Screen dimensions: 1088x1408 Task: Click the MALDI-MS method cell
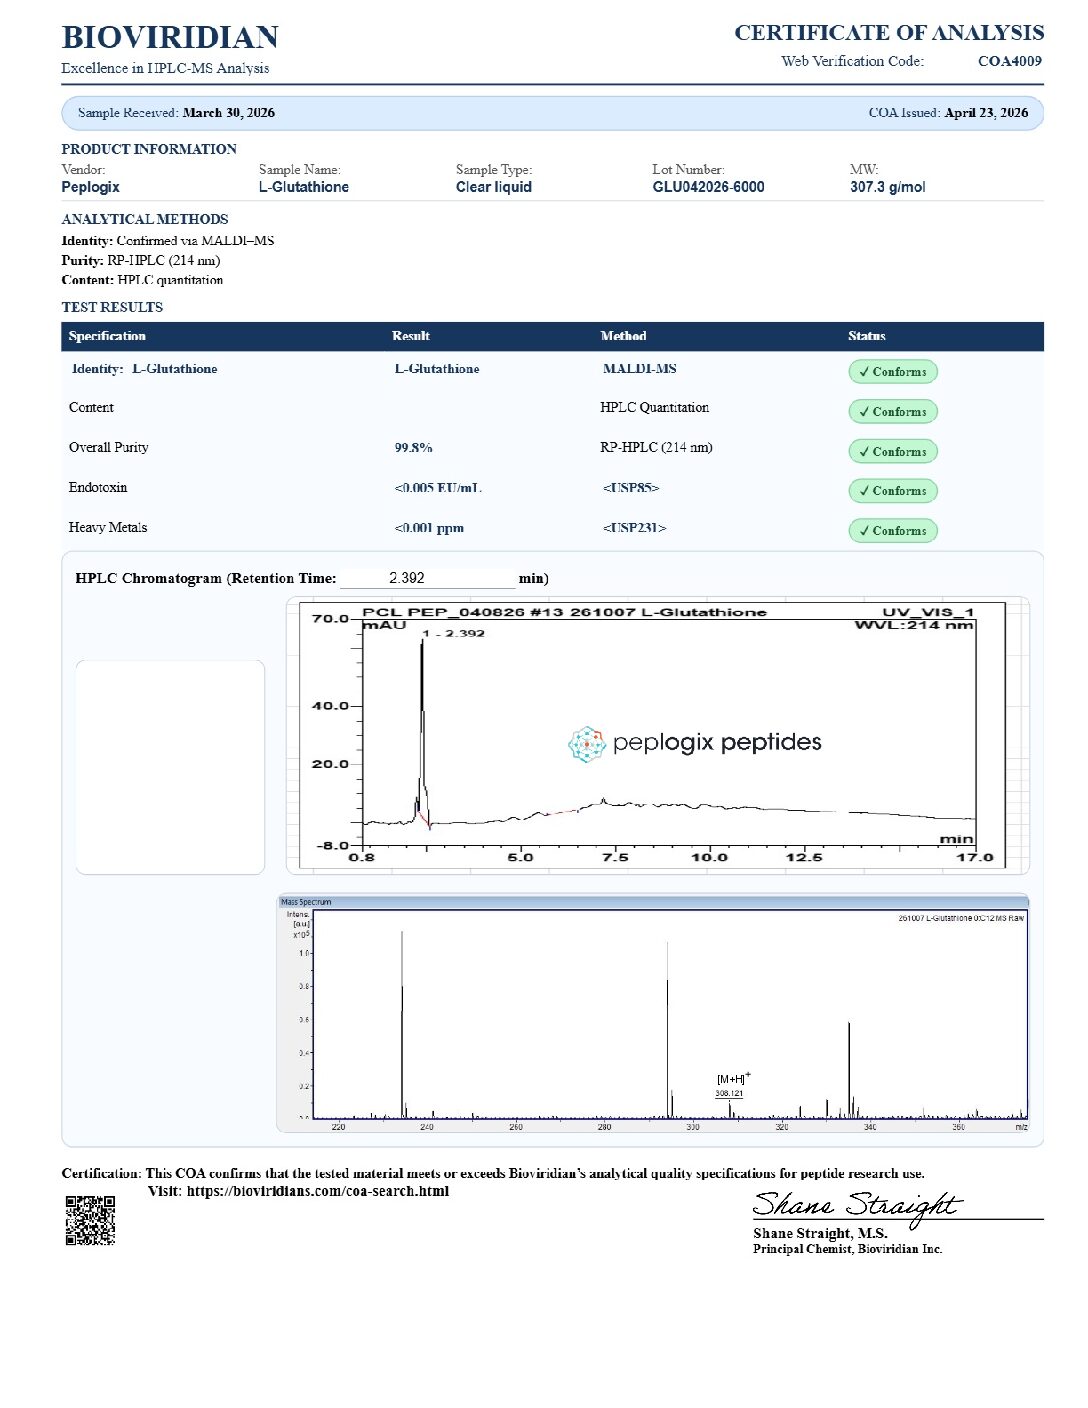pyautogui.click(x=639, y=369)
